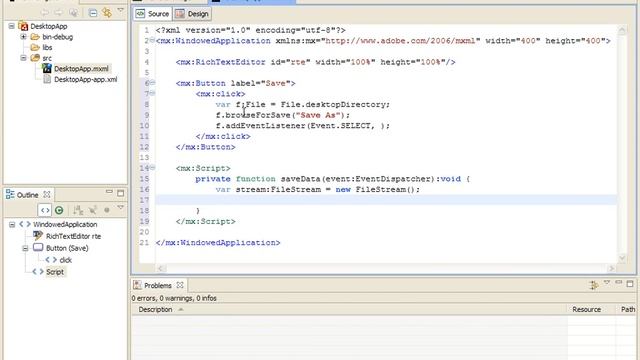Image resolution: width=640 pixels, height=360 pixels.
Task: Toggle the hide non-public members icon in Outline
Action: pos(93,210)
